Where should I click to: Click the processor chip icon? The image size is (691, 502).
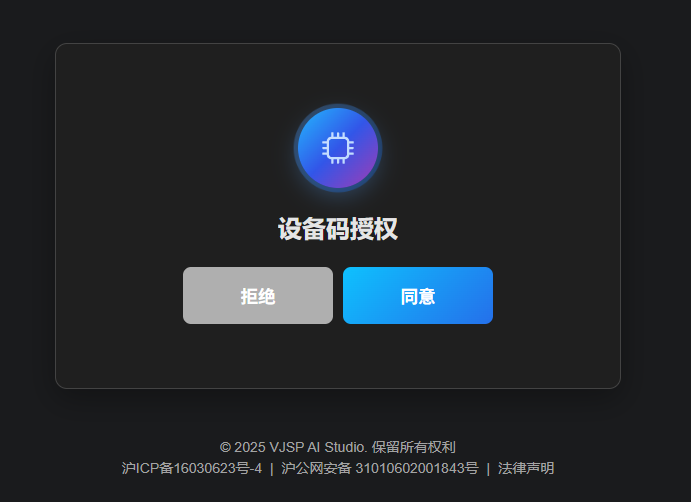(338, 148)
